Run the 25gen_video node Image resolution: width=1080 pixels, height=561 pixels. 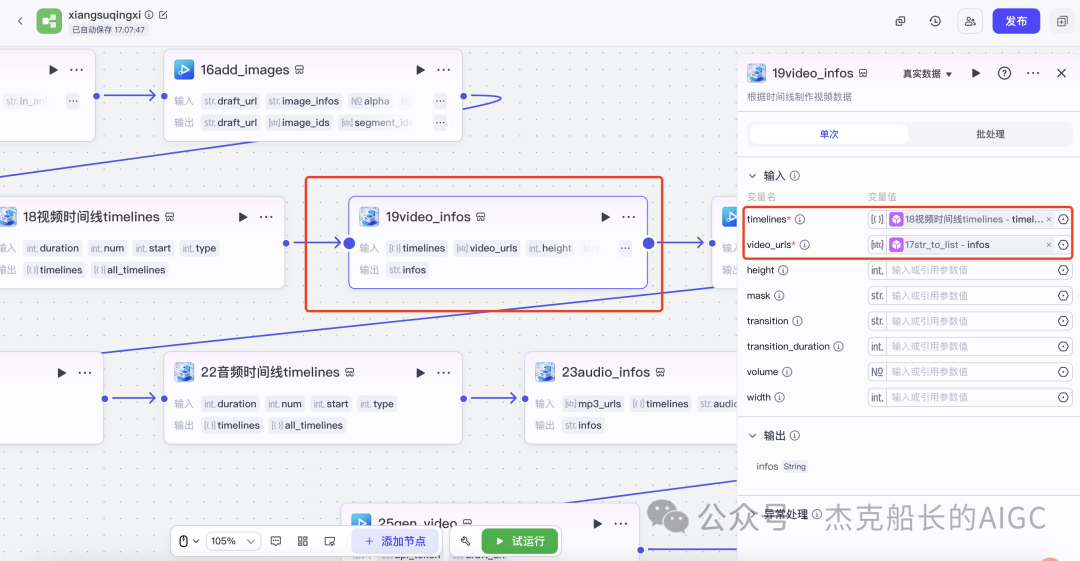[597, 524]
